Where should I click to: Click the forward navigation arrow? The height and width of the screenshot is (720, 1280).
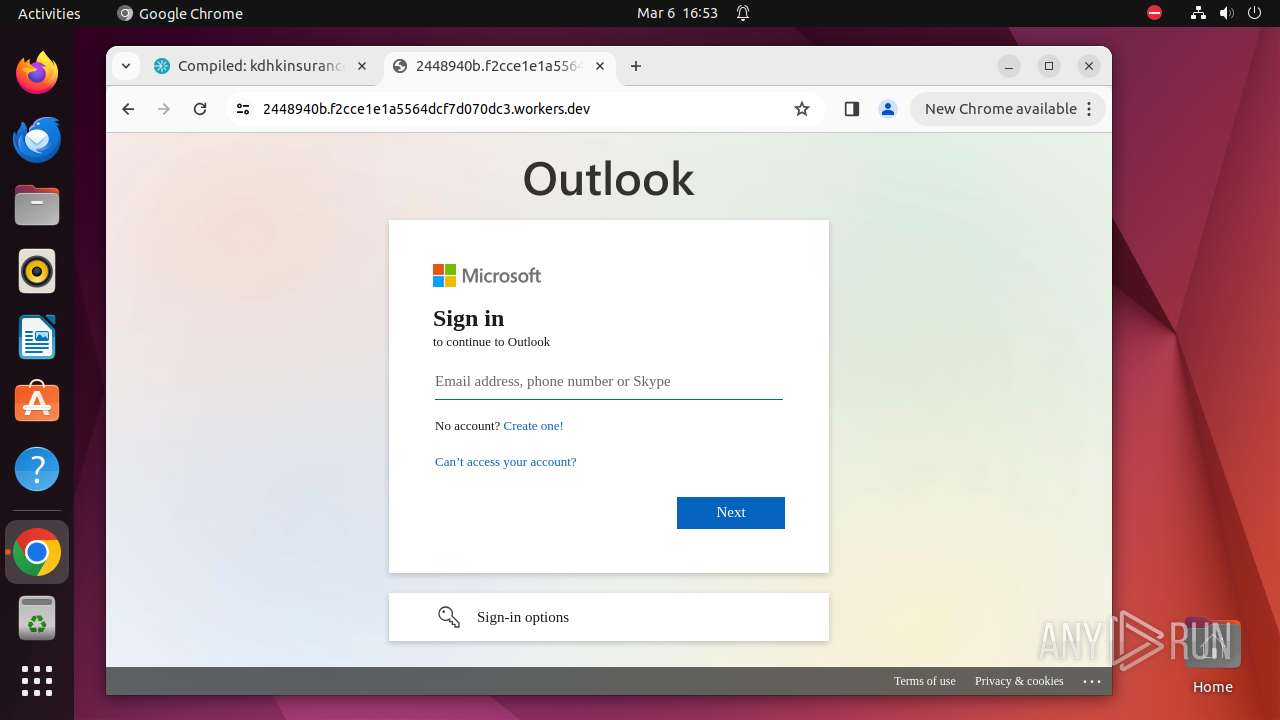(x=164, y=109)
